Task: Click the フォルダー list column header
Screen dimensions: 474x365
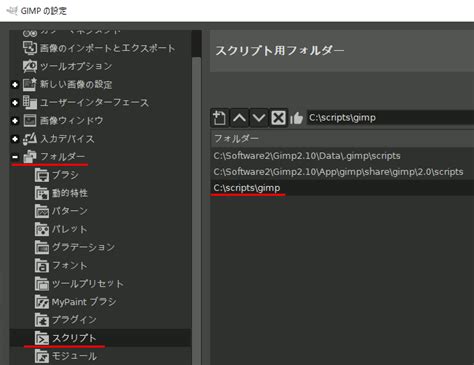Action: pos(342,138)
